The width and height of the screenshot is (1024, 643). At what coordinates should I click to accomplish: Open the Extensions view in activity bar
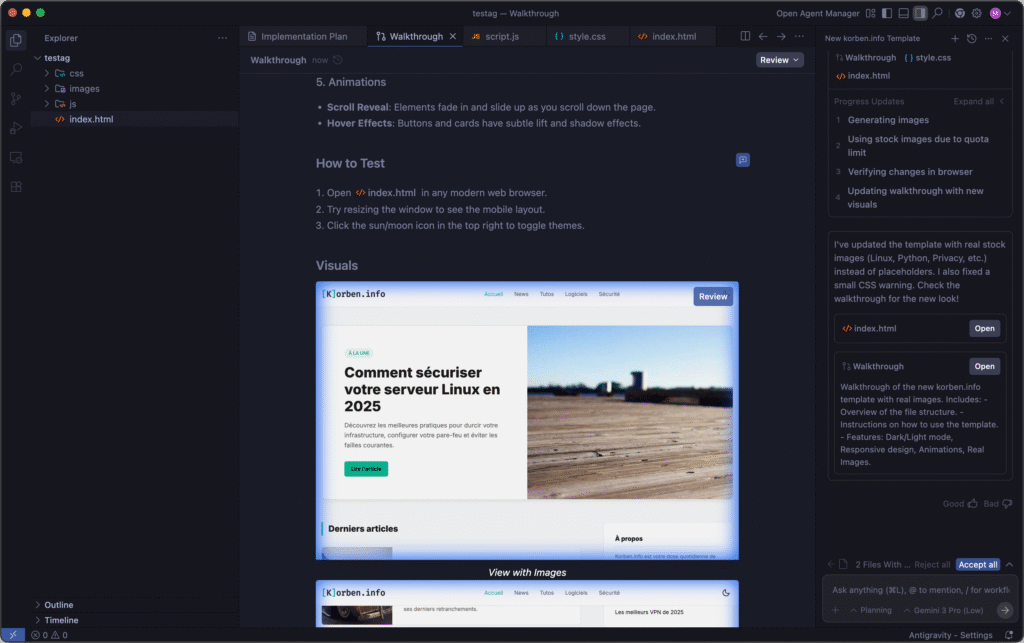[x=16, y=187]
